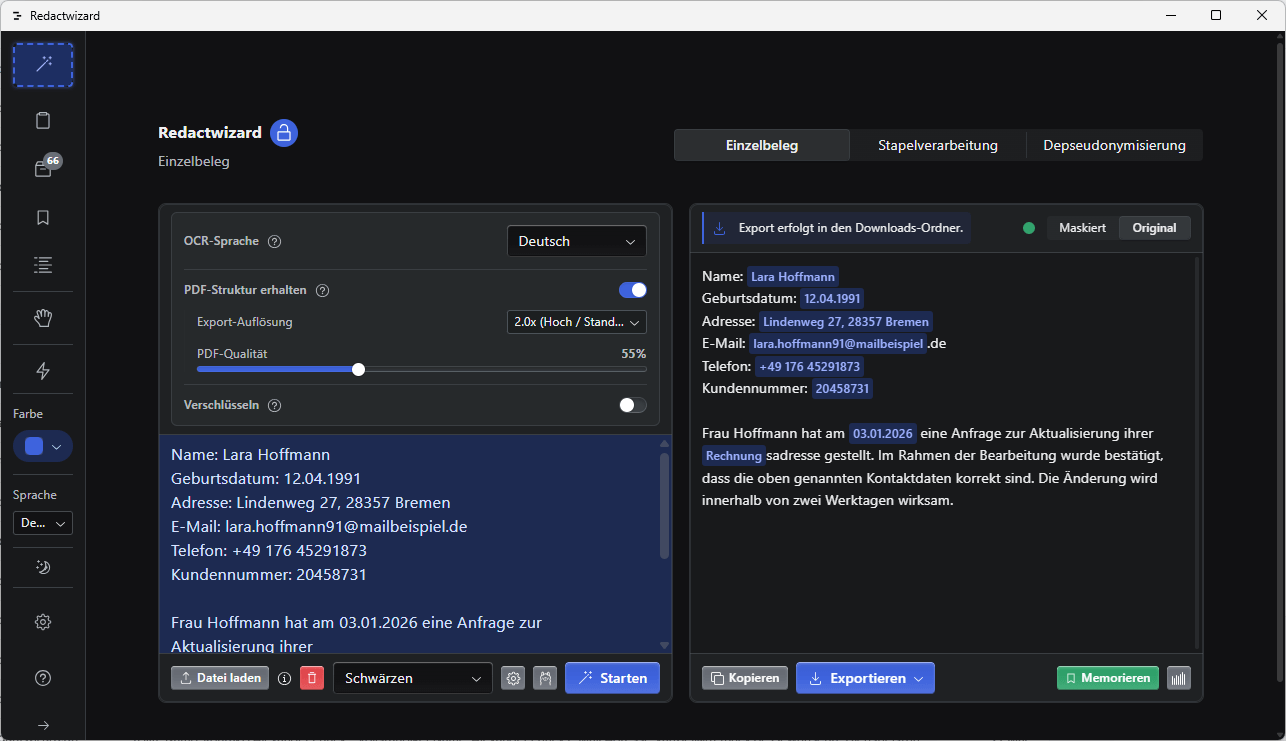
Task: Enable the Verschlüsseln switch
Action: [633, 405]
